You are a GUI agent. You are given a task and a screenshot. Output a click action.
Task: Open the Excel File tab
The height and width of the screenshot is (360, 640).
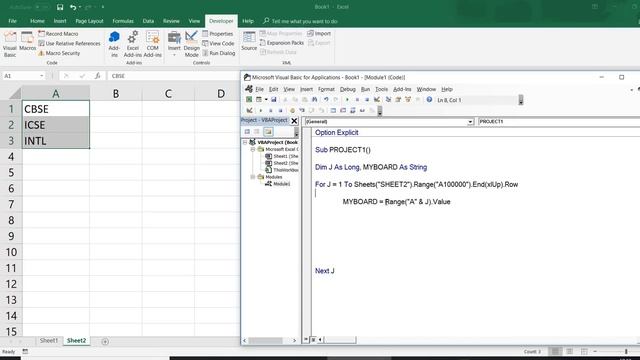(x=13, y=21)
